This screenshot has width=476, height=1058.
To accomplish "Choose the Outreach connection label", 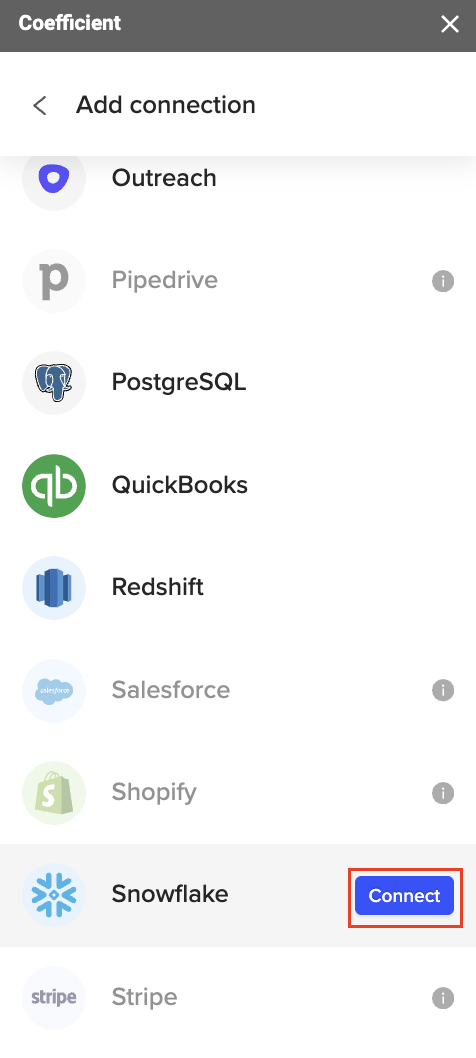I will pos(164,178).
